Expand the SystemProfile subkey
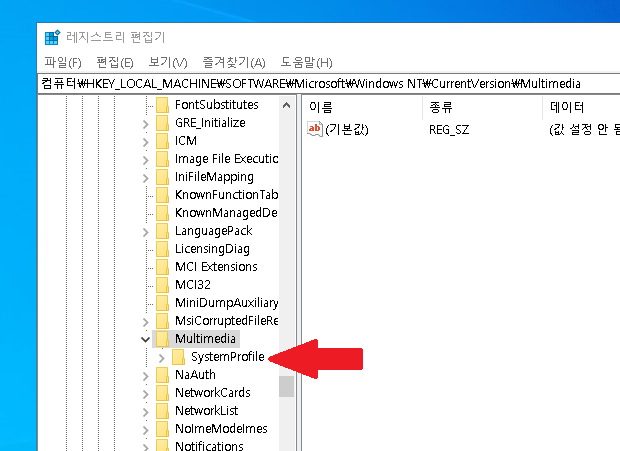 (x=161, y=358)
